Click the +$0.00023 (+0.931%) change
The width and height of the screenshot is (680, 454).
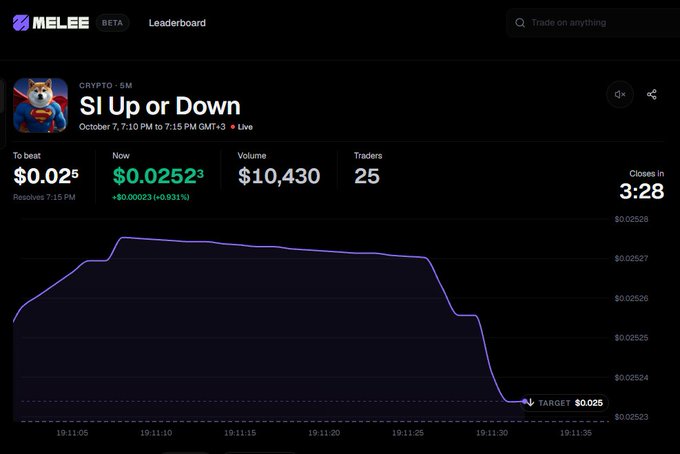click(150, 197)
